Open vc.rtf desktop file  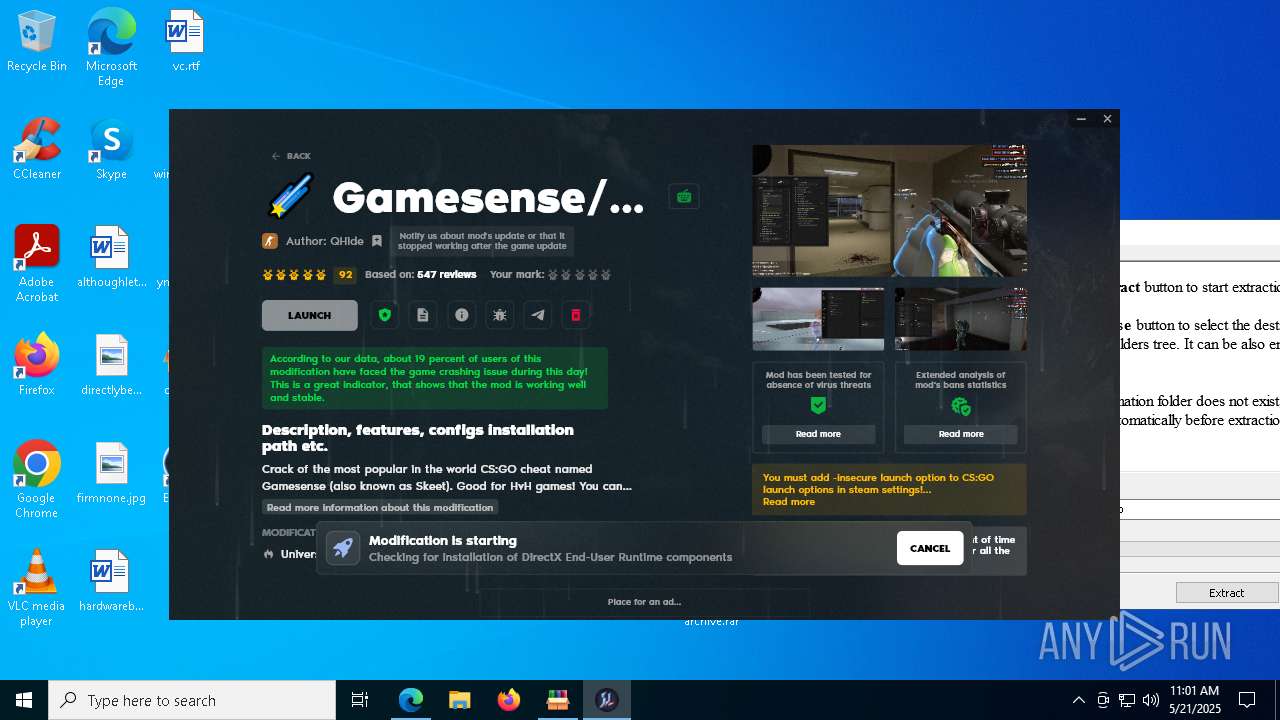[x=185, y=42]
